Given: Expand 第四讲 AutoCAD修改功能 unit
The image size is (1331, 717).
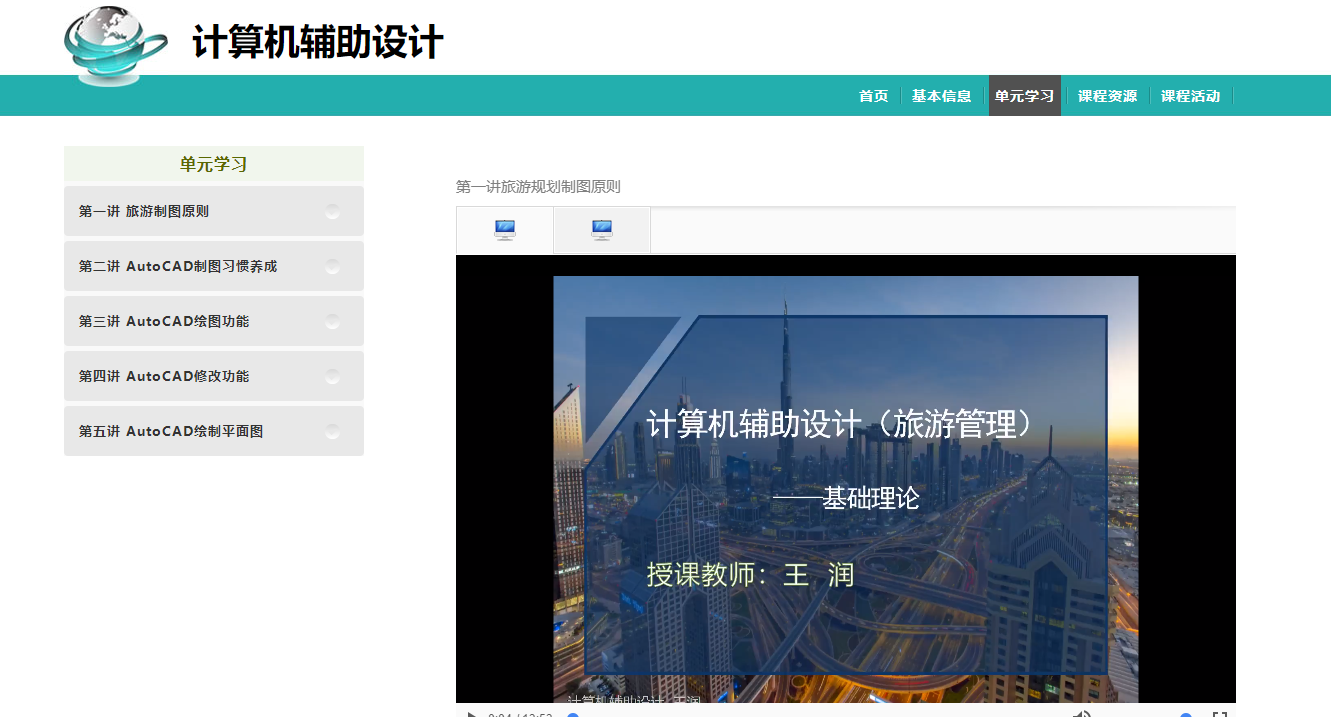Looking at the screenshot, I should 164,377.
